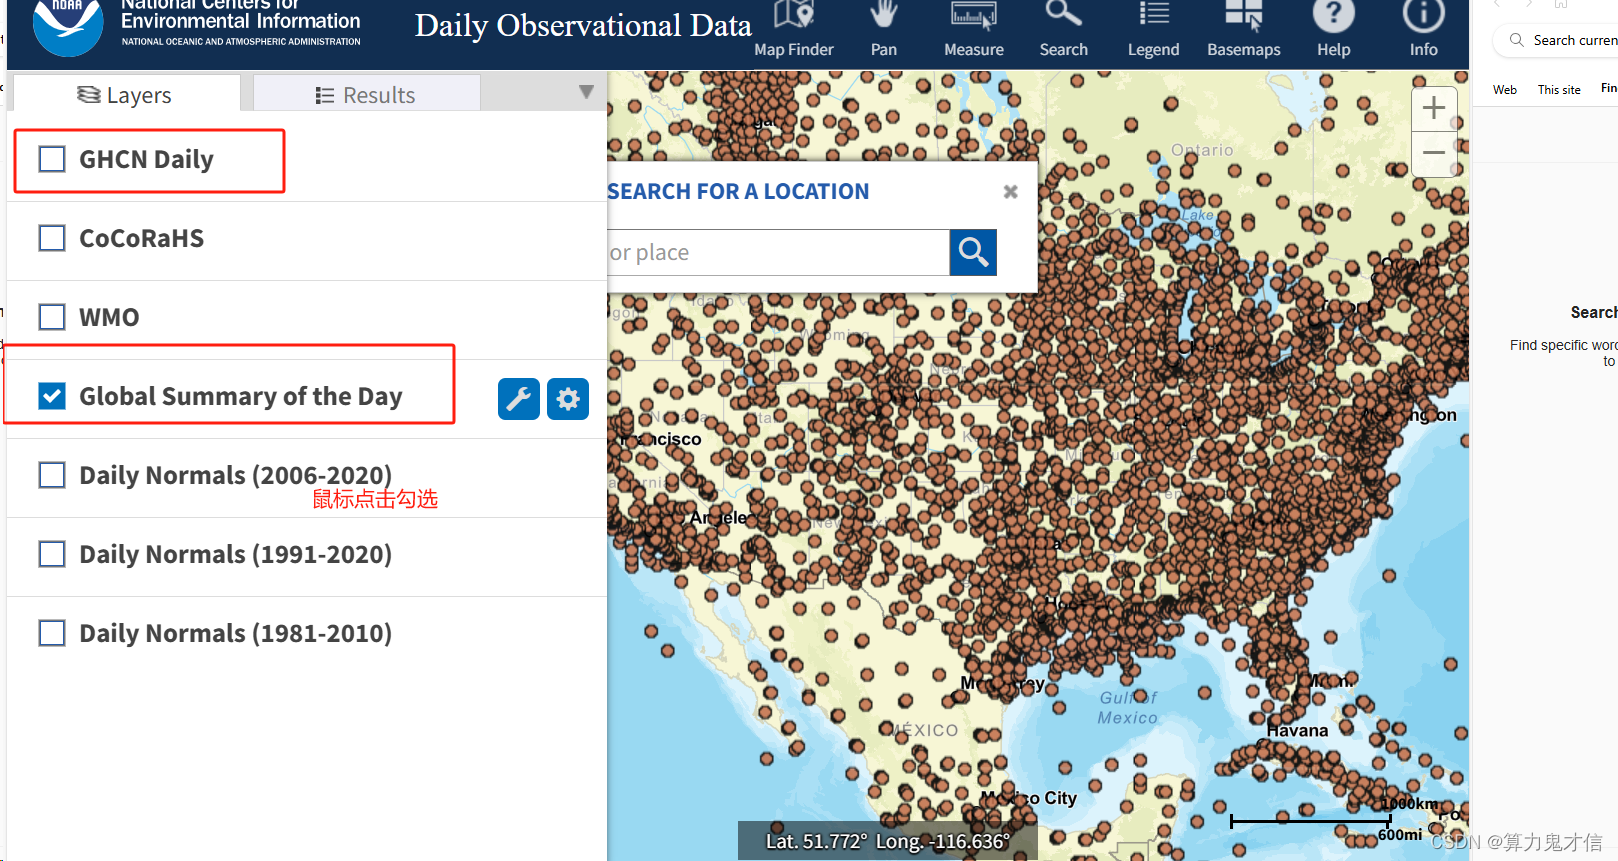The image size is (1618, 861).
Task: Open the Help panel
Action: [1334, 30]
